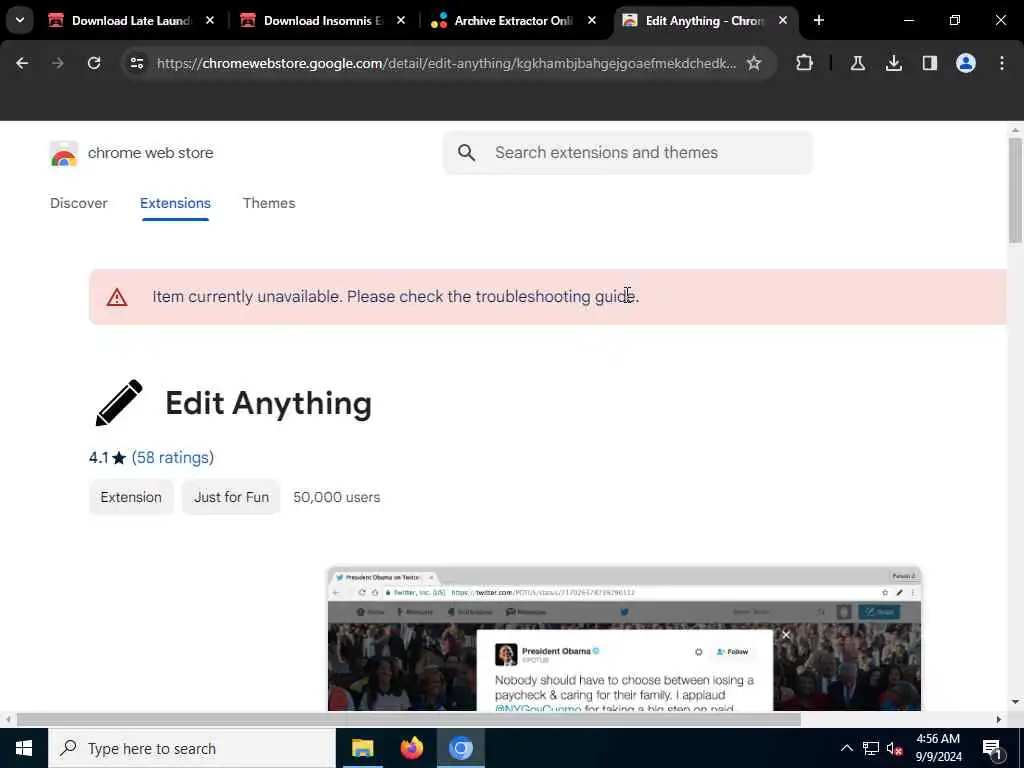
Task: Toggle the side panel icon
Action: click(x=930, y=63)
